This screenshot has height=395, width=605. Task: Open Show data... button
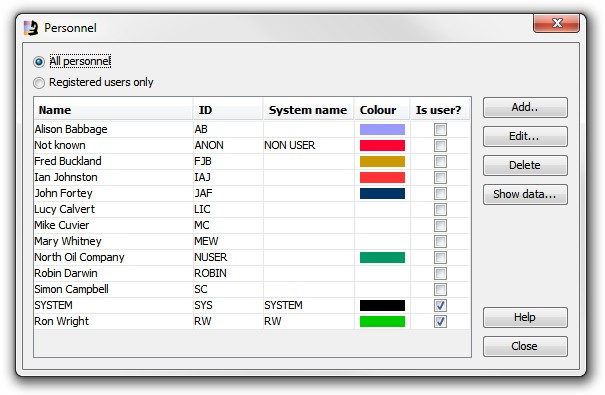[525, 194]
